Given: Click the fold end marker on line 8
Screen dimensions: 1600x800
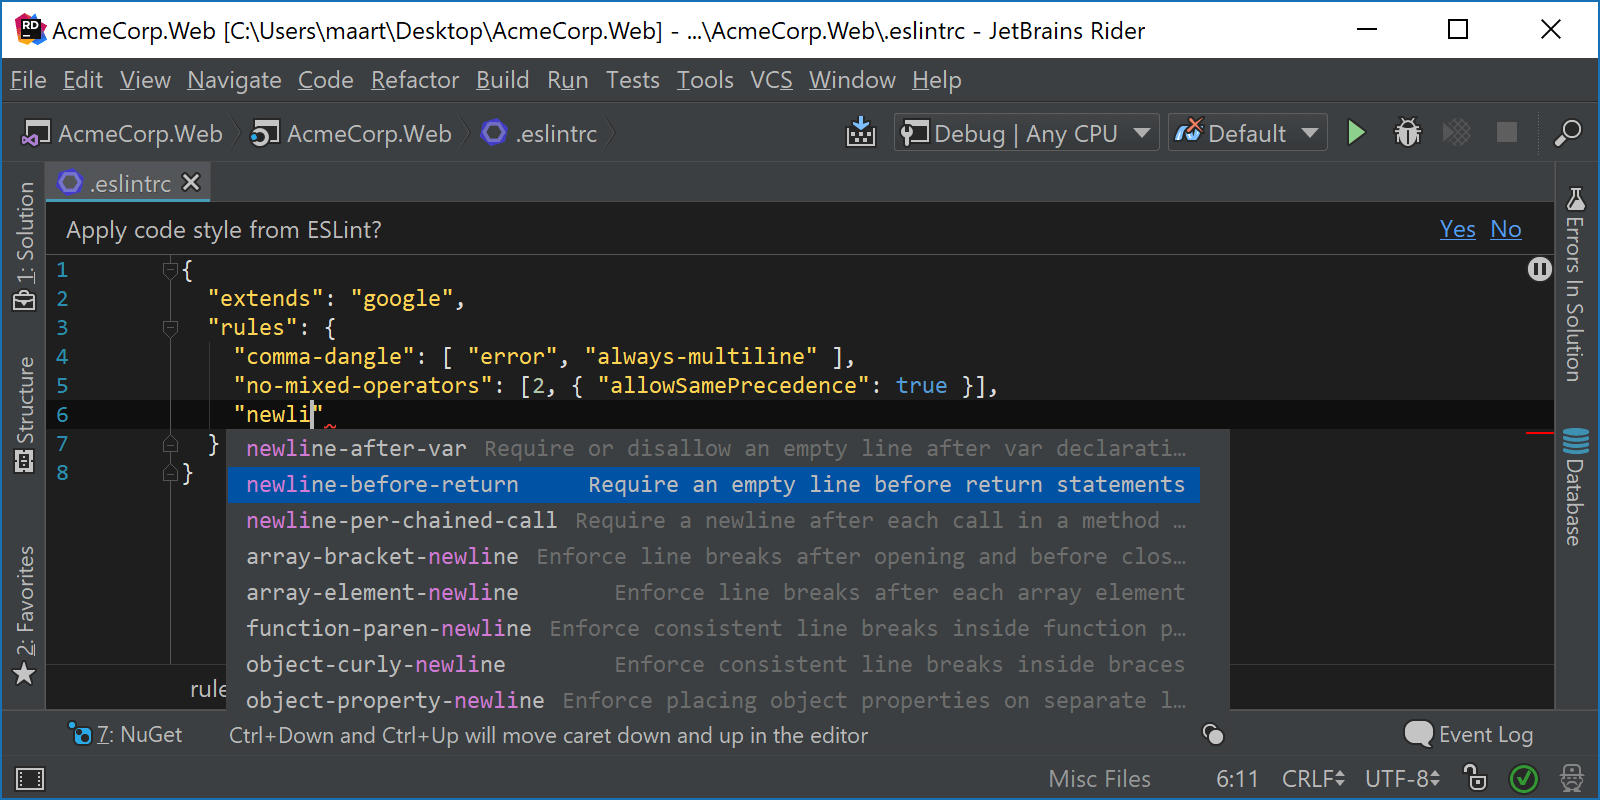Looking at the screenshot, I should (170, 473).
